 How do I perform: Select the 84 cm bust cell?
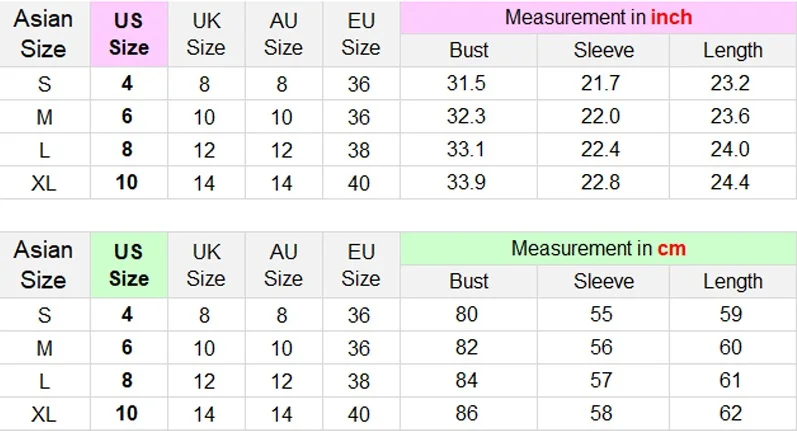click(x=468, y=381)
